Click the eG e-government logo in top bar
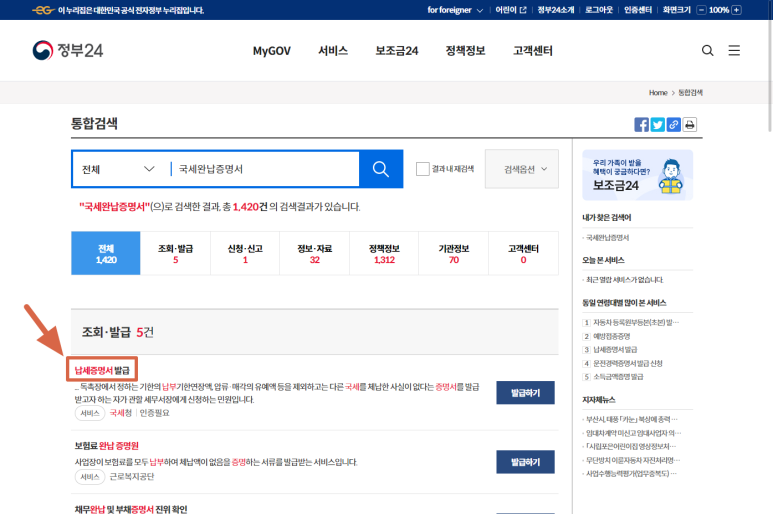 pos(43,10)
